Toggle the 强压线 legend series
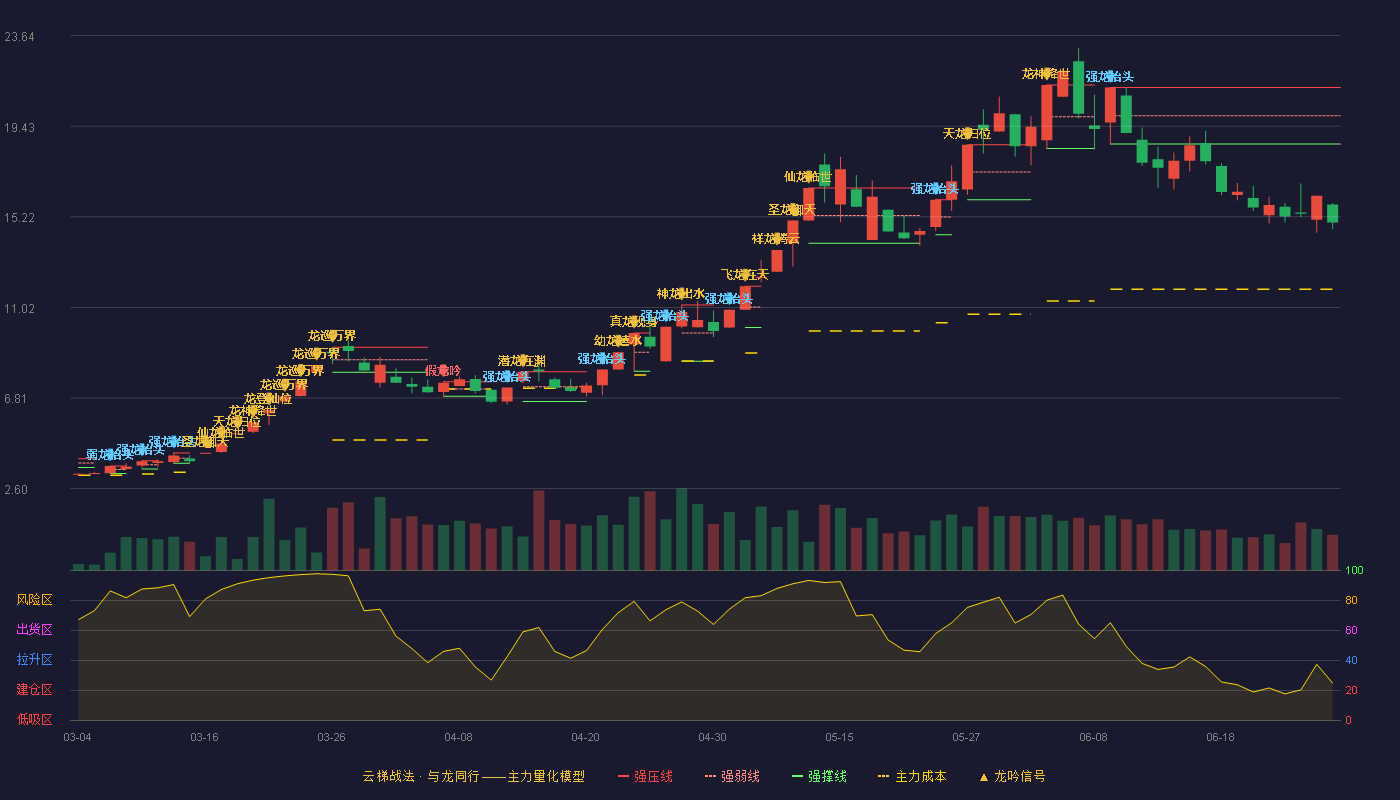Viewport: 1400px width, 800px height. [x=645, y=776]
